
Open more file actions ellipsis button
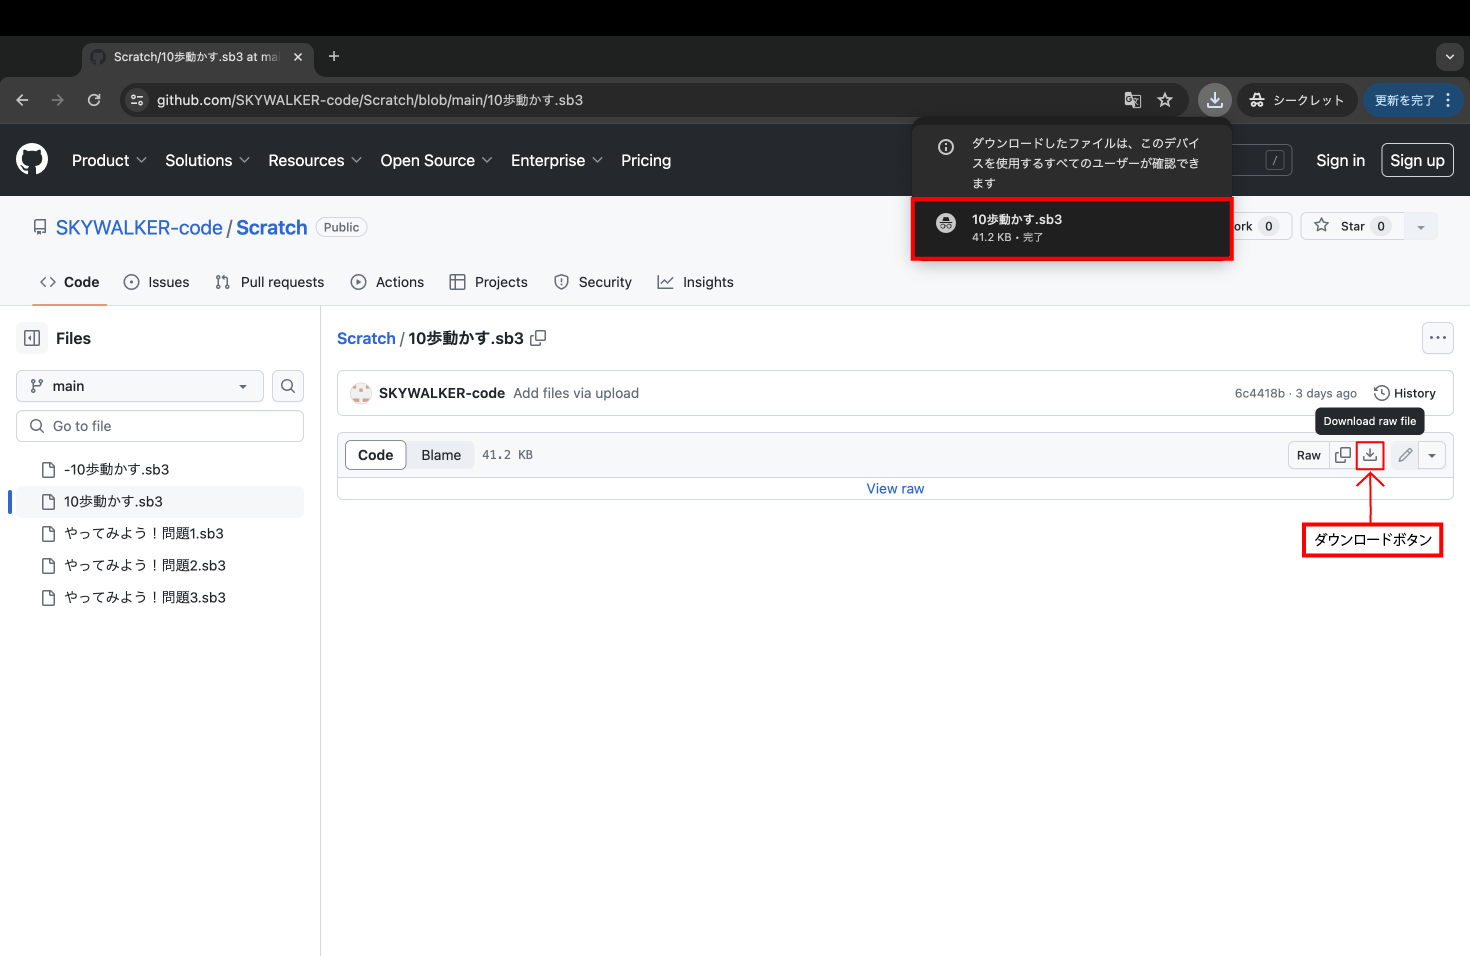[x=1438, y=338]
